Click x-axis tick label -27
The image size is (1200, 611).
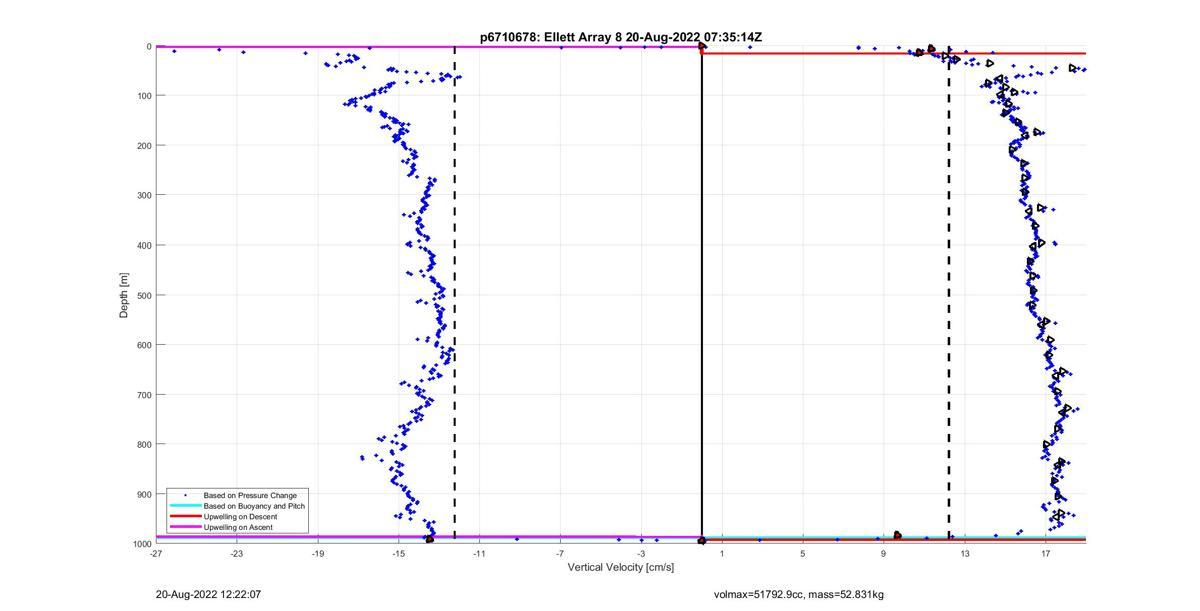click(x=156, y=553)
